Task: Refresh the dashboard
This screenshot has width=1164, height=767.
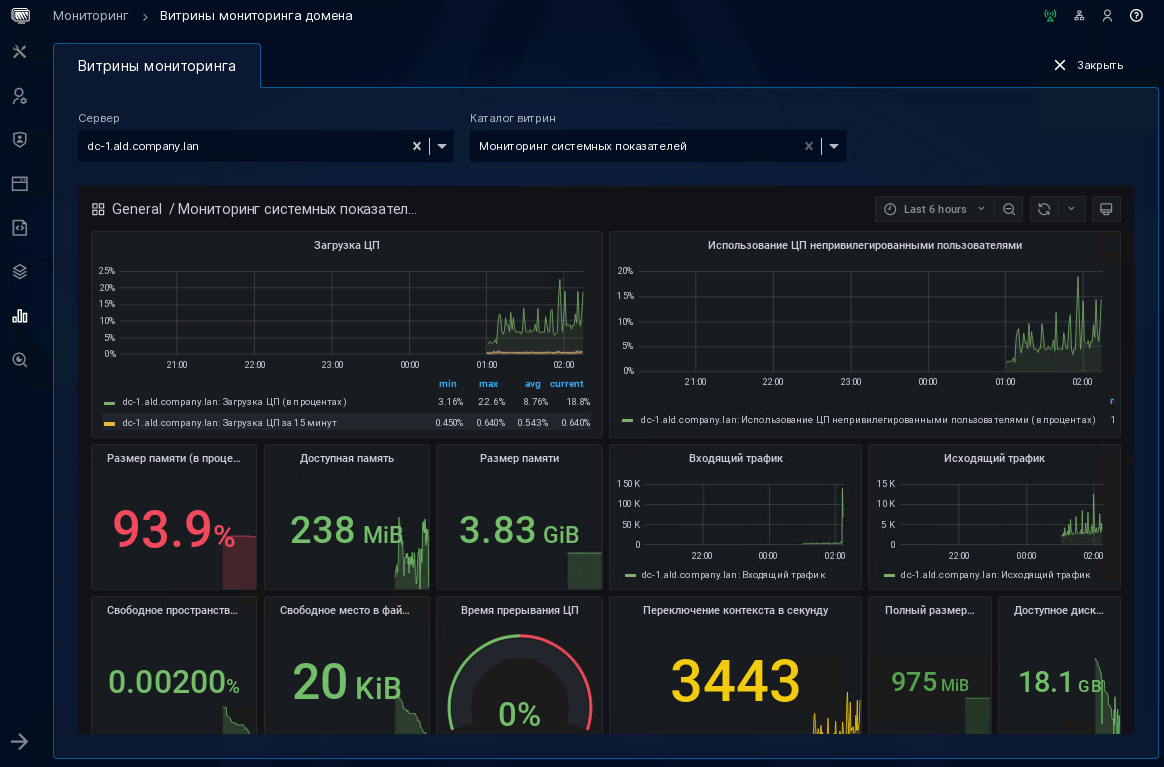Action: [1044, 209]
